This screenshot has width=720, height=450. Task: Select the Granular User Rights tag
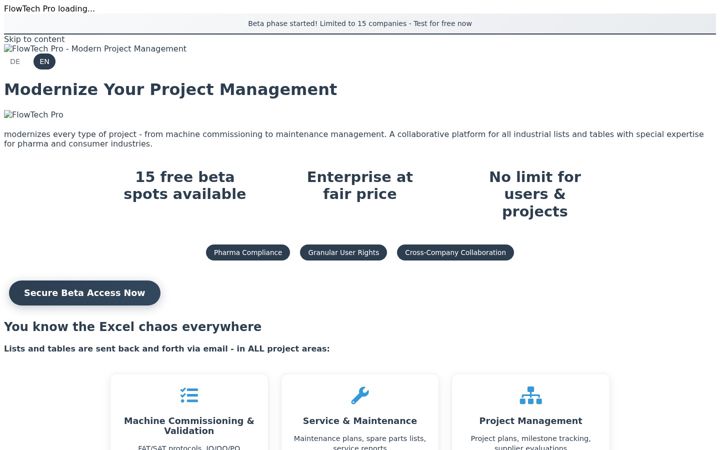click(343, 253)
